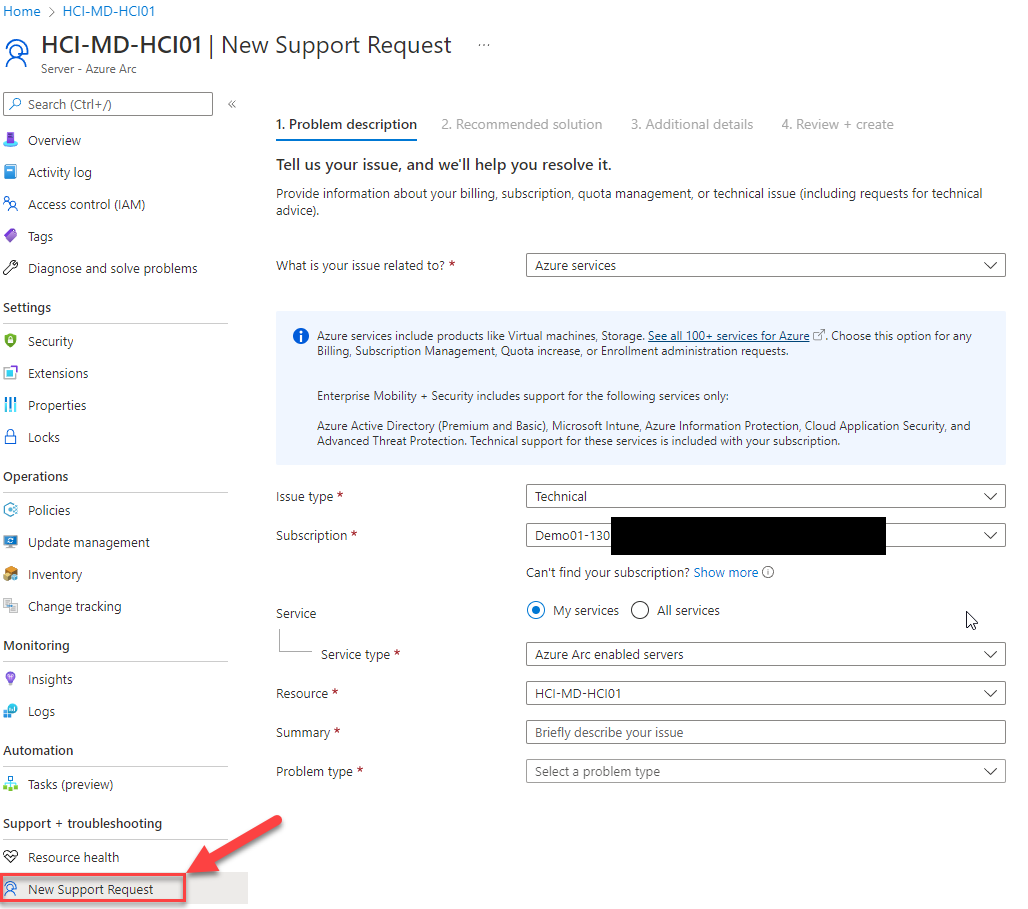The width and height of the screenshot is (1028, 909).
Task: Open 'See all 100+ services for Azure' link
Action: 728,336
